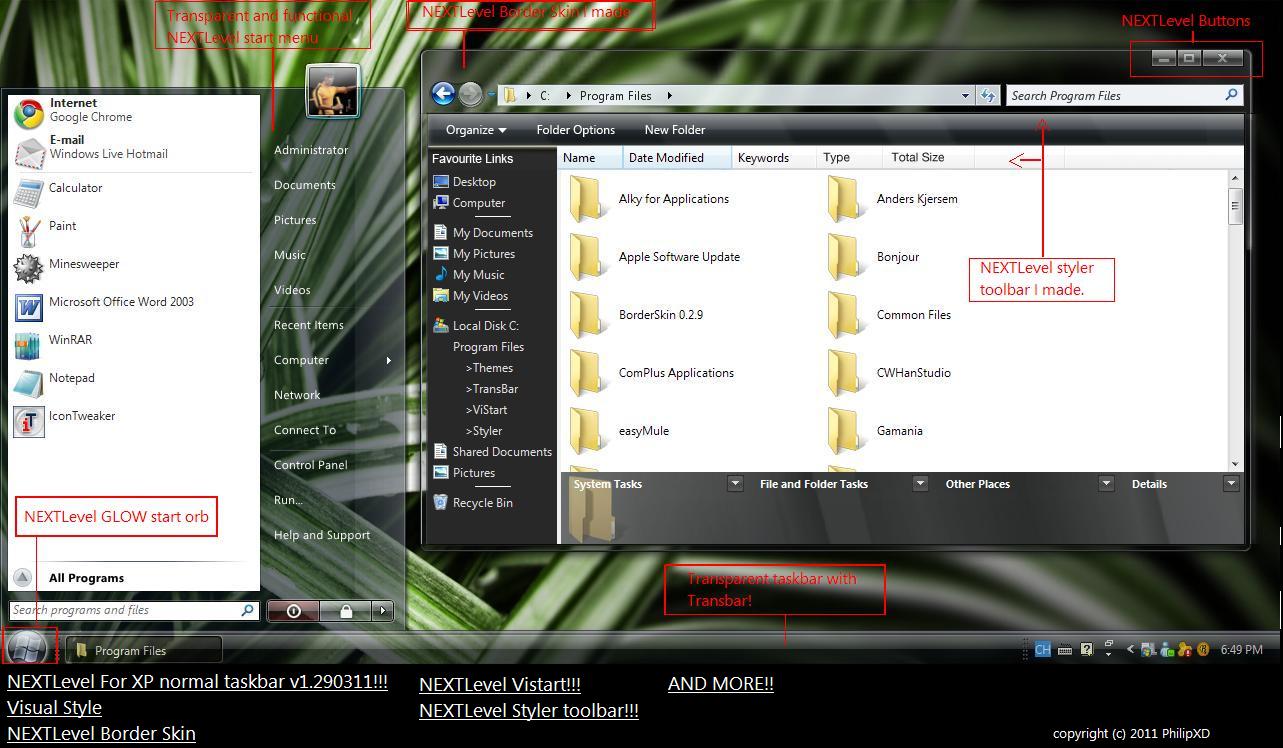
Task: Launch WinRAR from the start menu
Action: pos(69,339)
